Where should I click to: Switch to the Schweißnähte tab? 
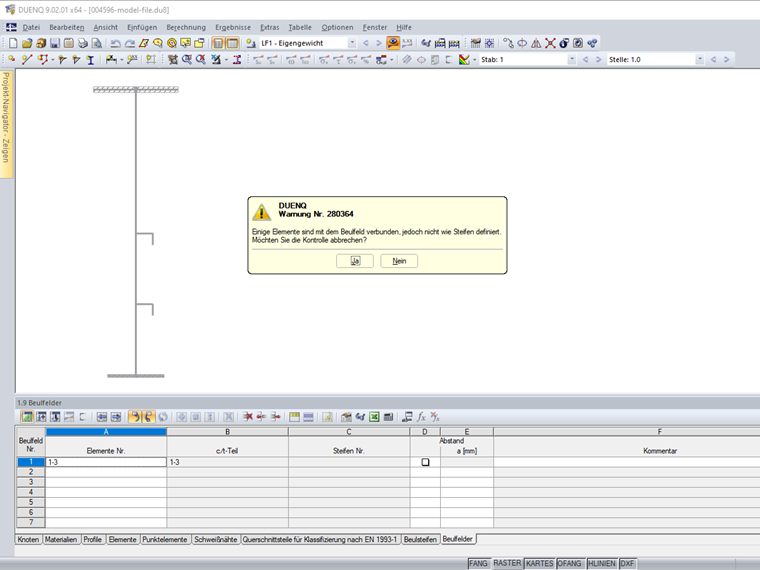click(x=216, y=539)
